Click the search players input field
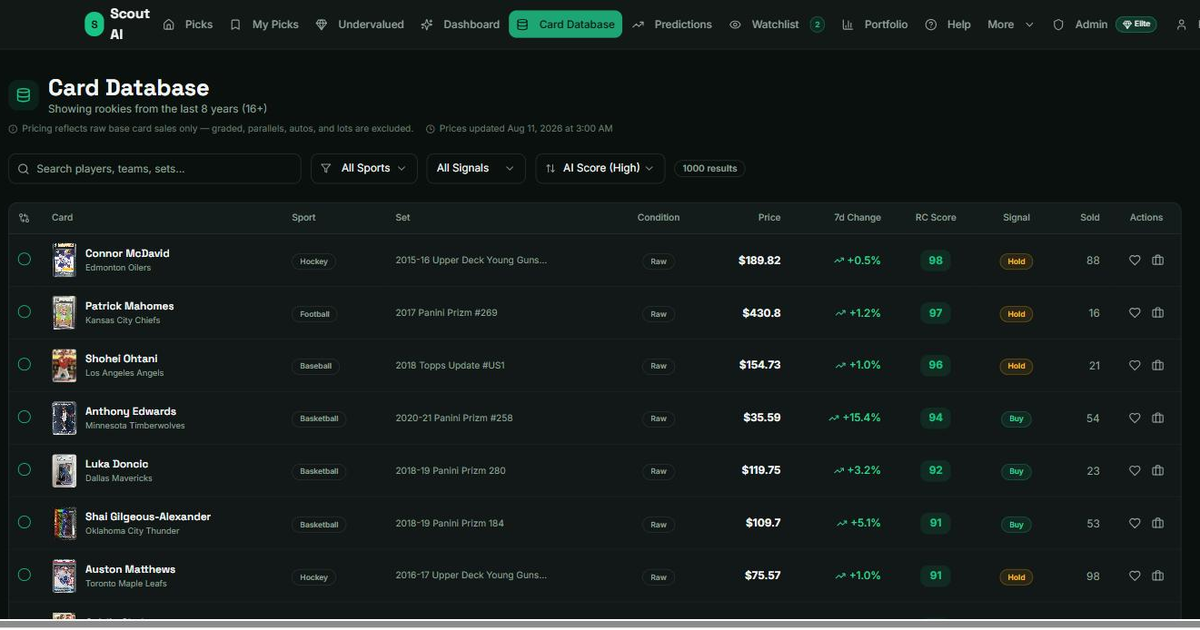Image resolution: width=1200 pixels, height=630 pixels. pos(155,168)
